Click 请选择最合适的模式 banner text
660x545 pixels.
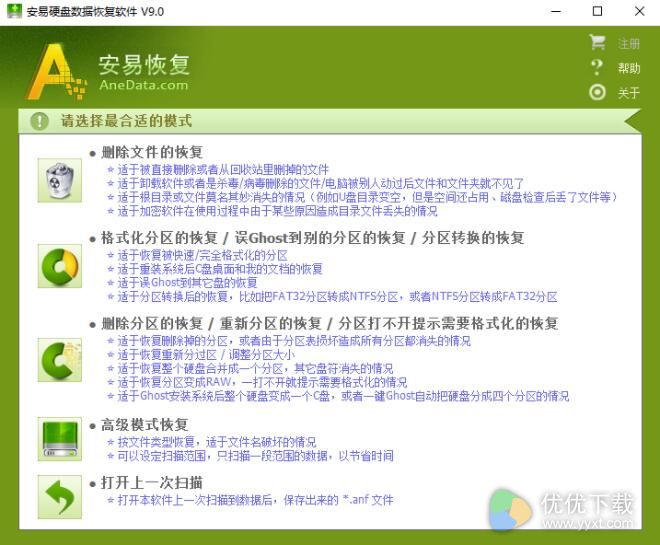click(126, 121)
